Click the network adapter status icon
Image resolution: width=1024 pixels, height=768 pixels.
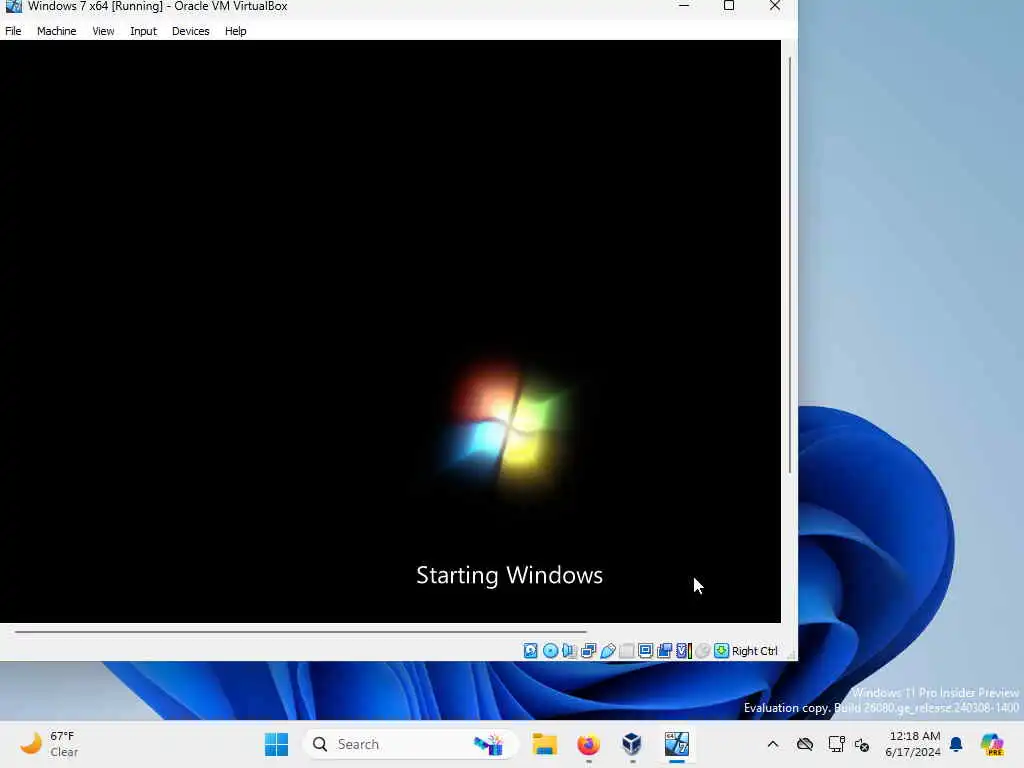pos(588,650)
